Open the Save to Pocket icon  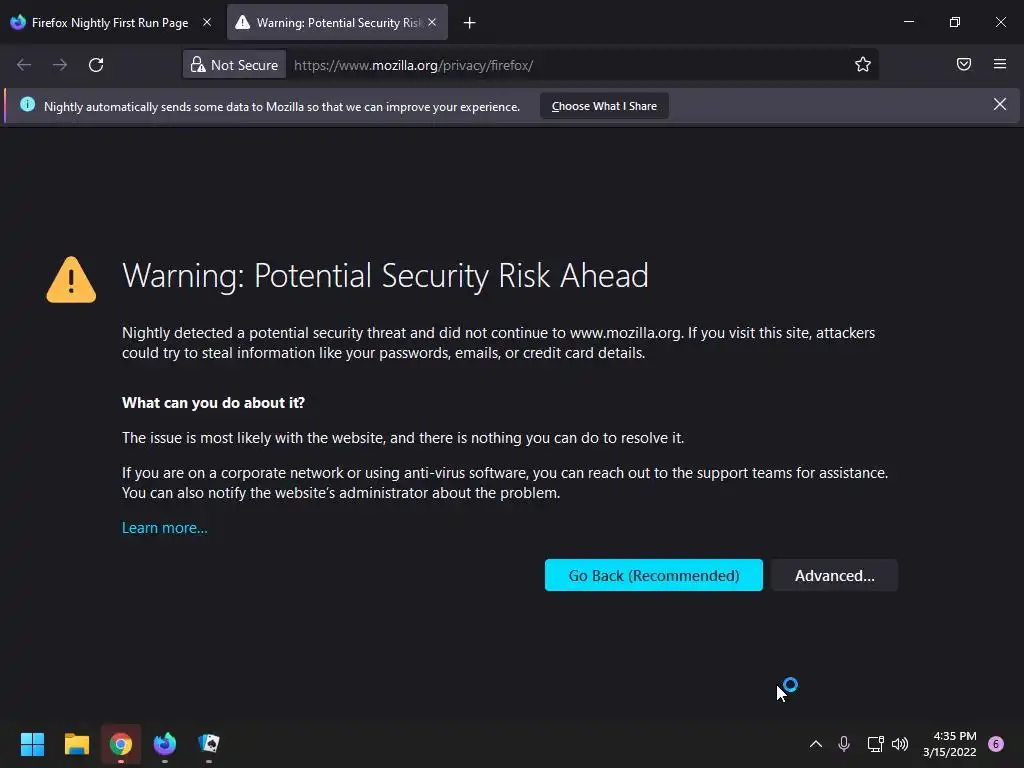[963, 64]
